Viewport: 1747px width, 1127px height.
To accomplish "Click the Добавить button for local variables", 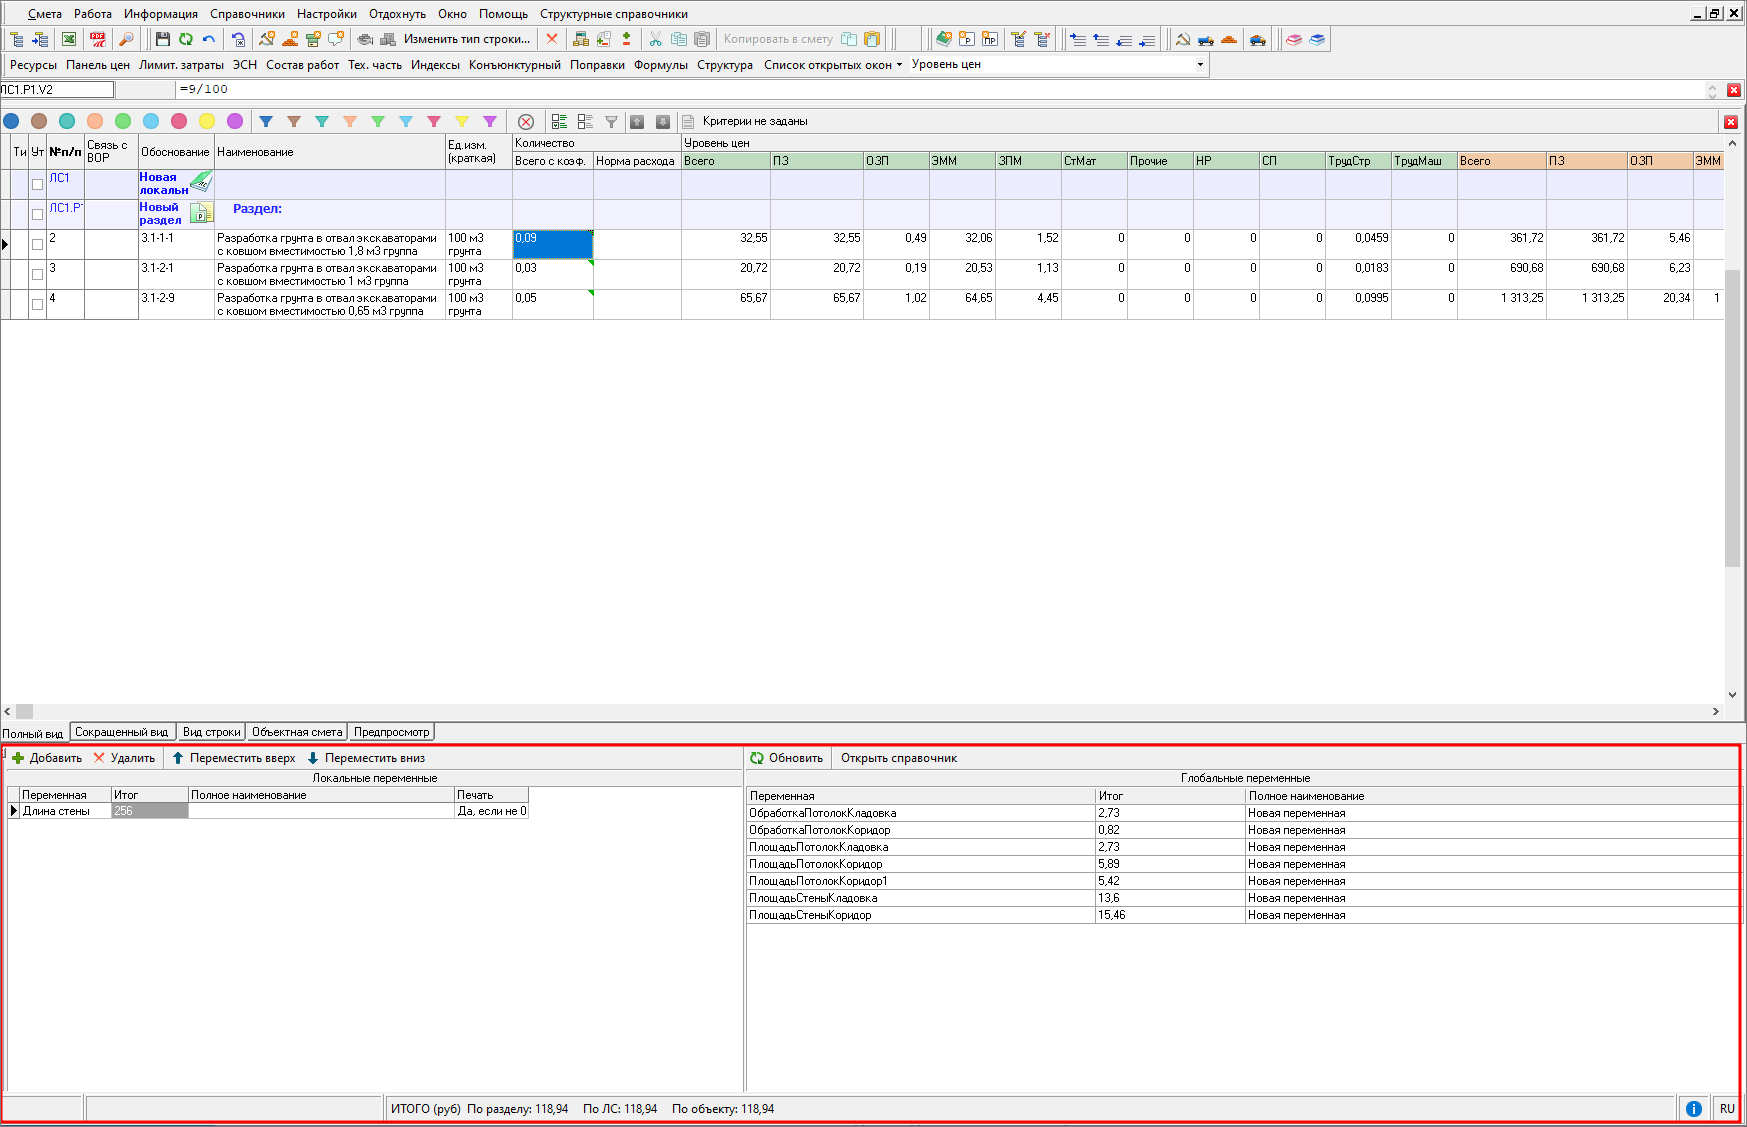I will click(46, 758).
